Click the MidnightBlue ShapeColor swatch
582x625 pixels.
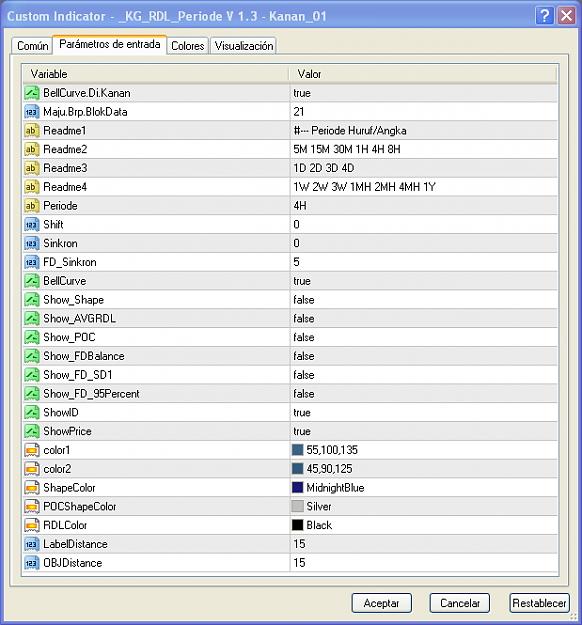(297, 487)
